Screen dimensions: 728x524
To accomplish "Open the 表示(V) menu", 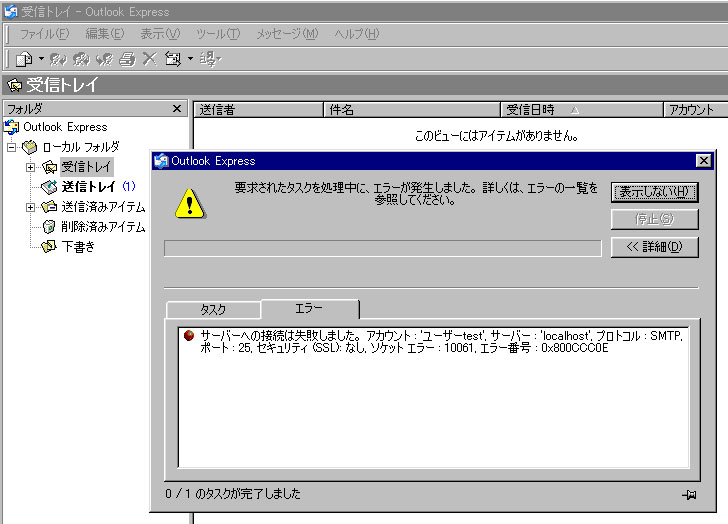I will pyautogui.click(x=160, y=33).
